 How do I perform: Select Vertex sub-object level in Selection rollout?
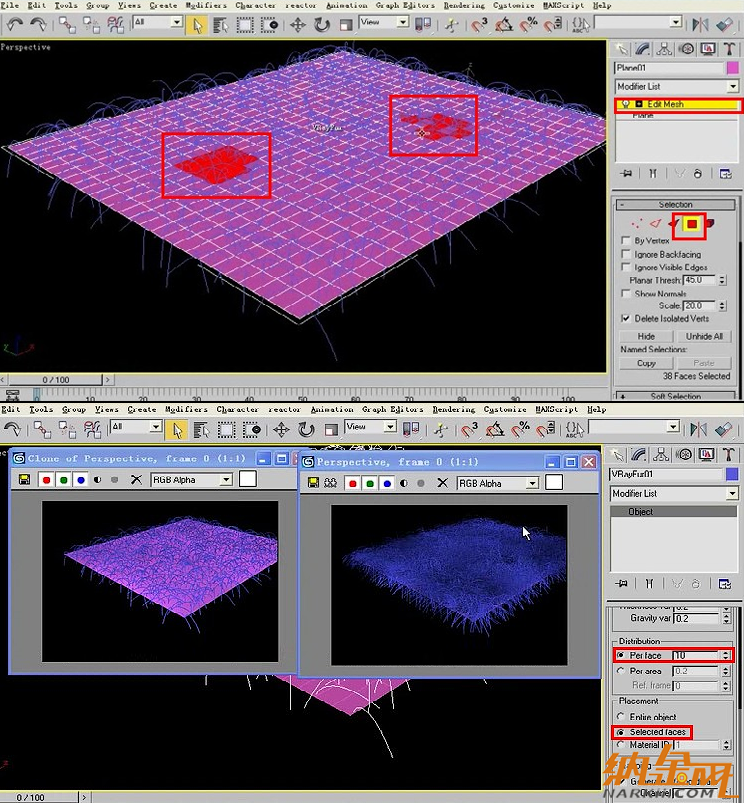click(x=636, y=224)
